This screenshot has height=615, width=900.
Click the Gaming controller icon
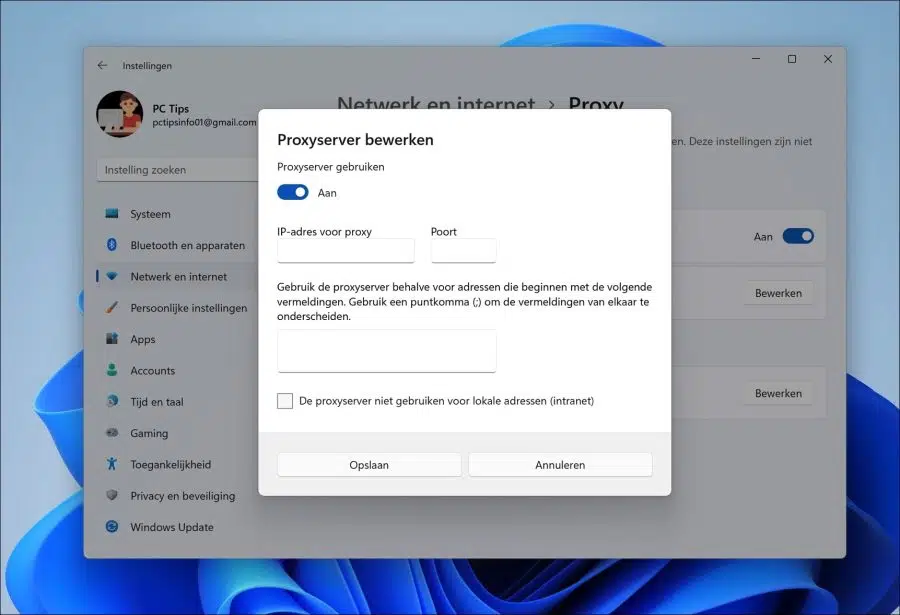(x=112, y=433)
